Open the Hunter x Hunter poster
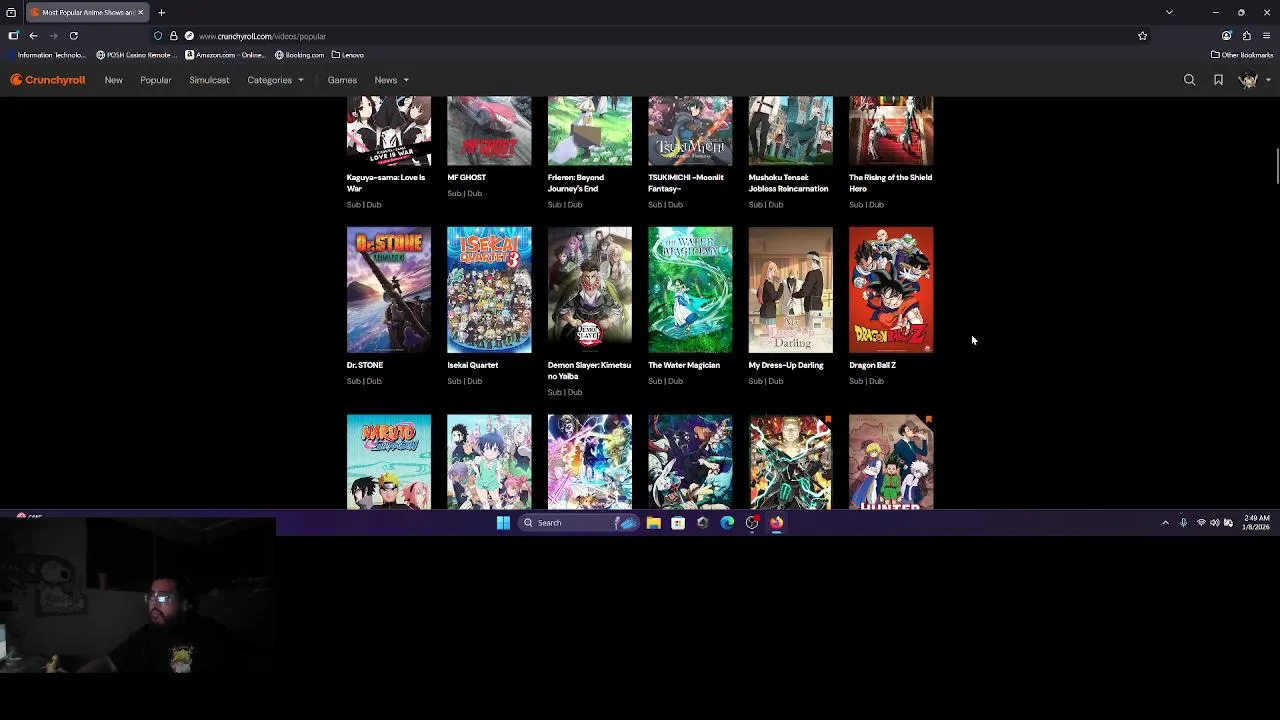1280x720 pixels. coord(891,462)
